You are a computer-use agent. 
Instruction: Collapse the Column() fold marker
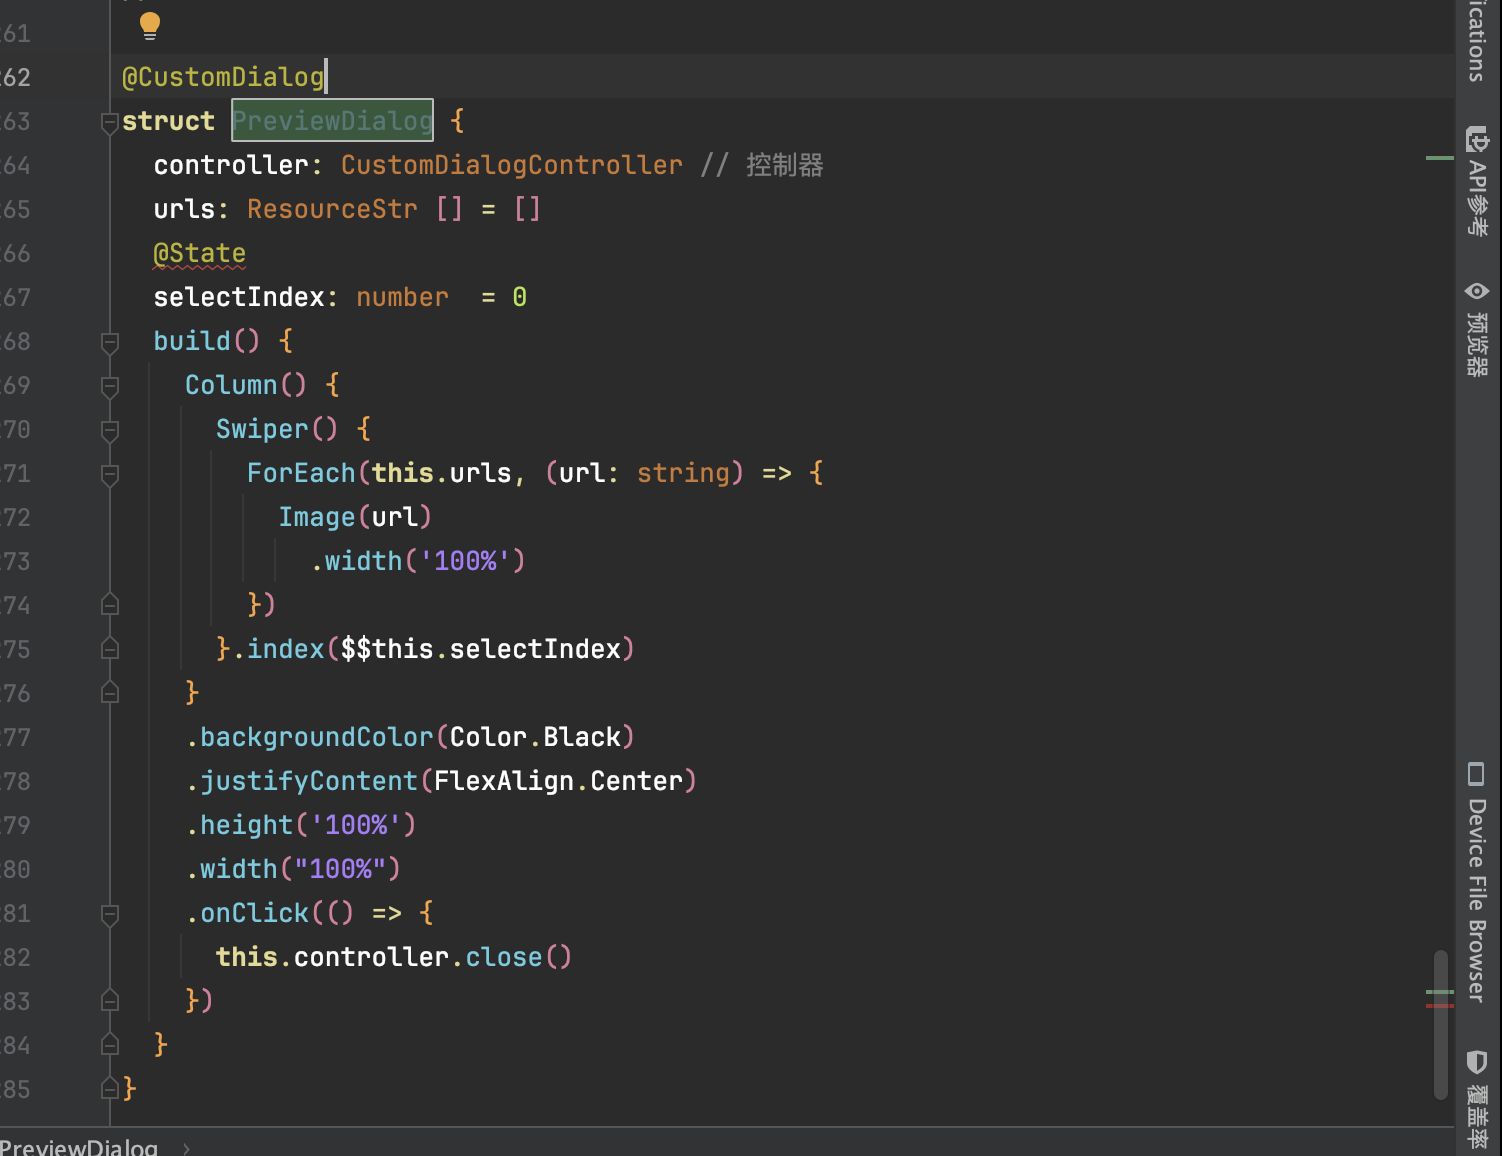pos(110,386)
